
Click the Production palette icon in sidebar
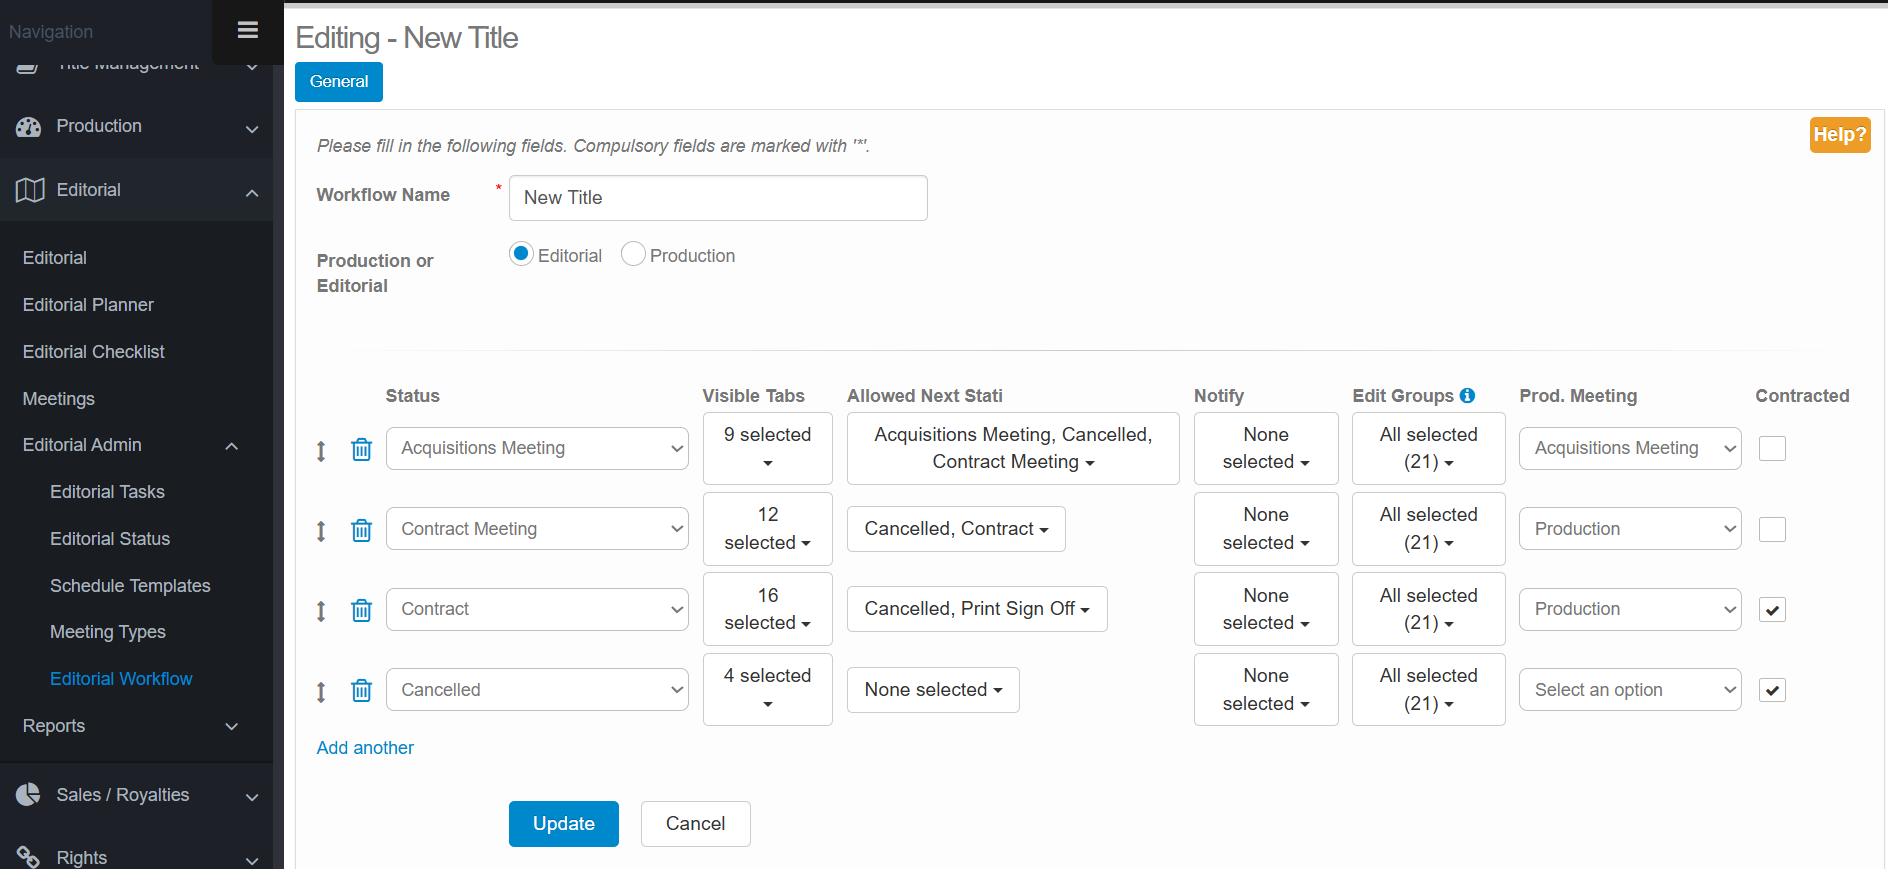[29, 127]
